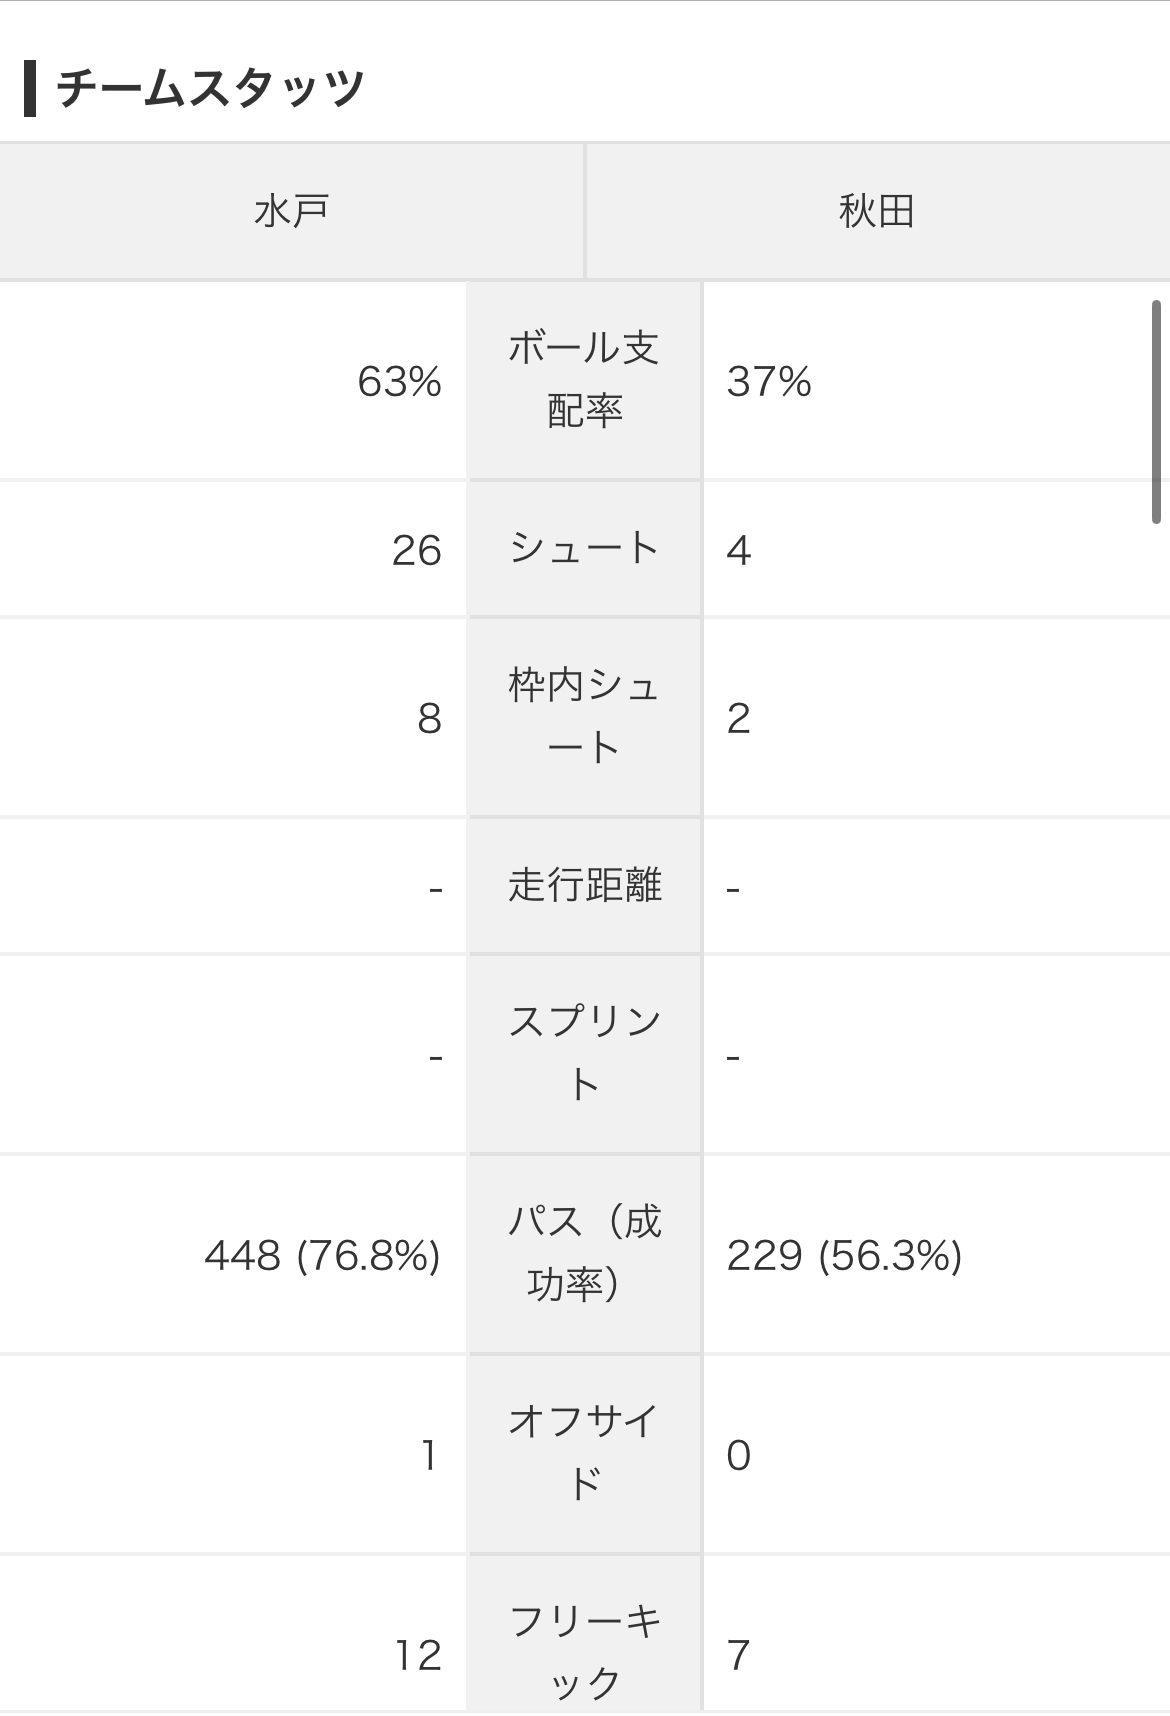Screen dimensions: 1170x1716
Task: Click the 12 free kicks value
Action: 418,1655
